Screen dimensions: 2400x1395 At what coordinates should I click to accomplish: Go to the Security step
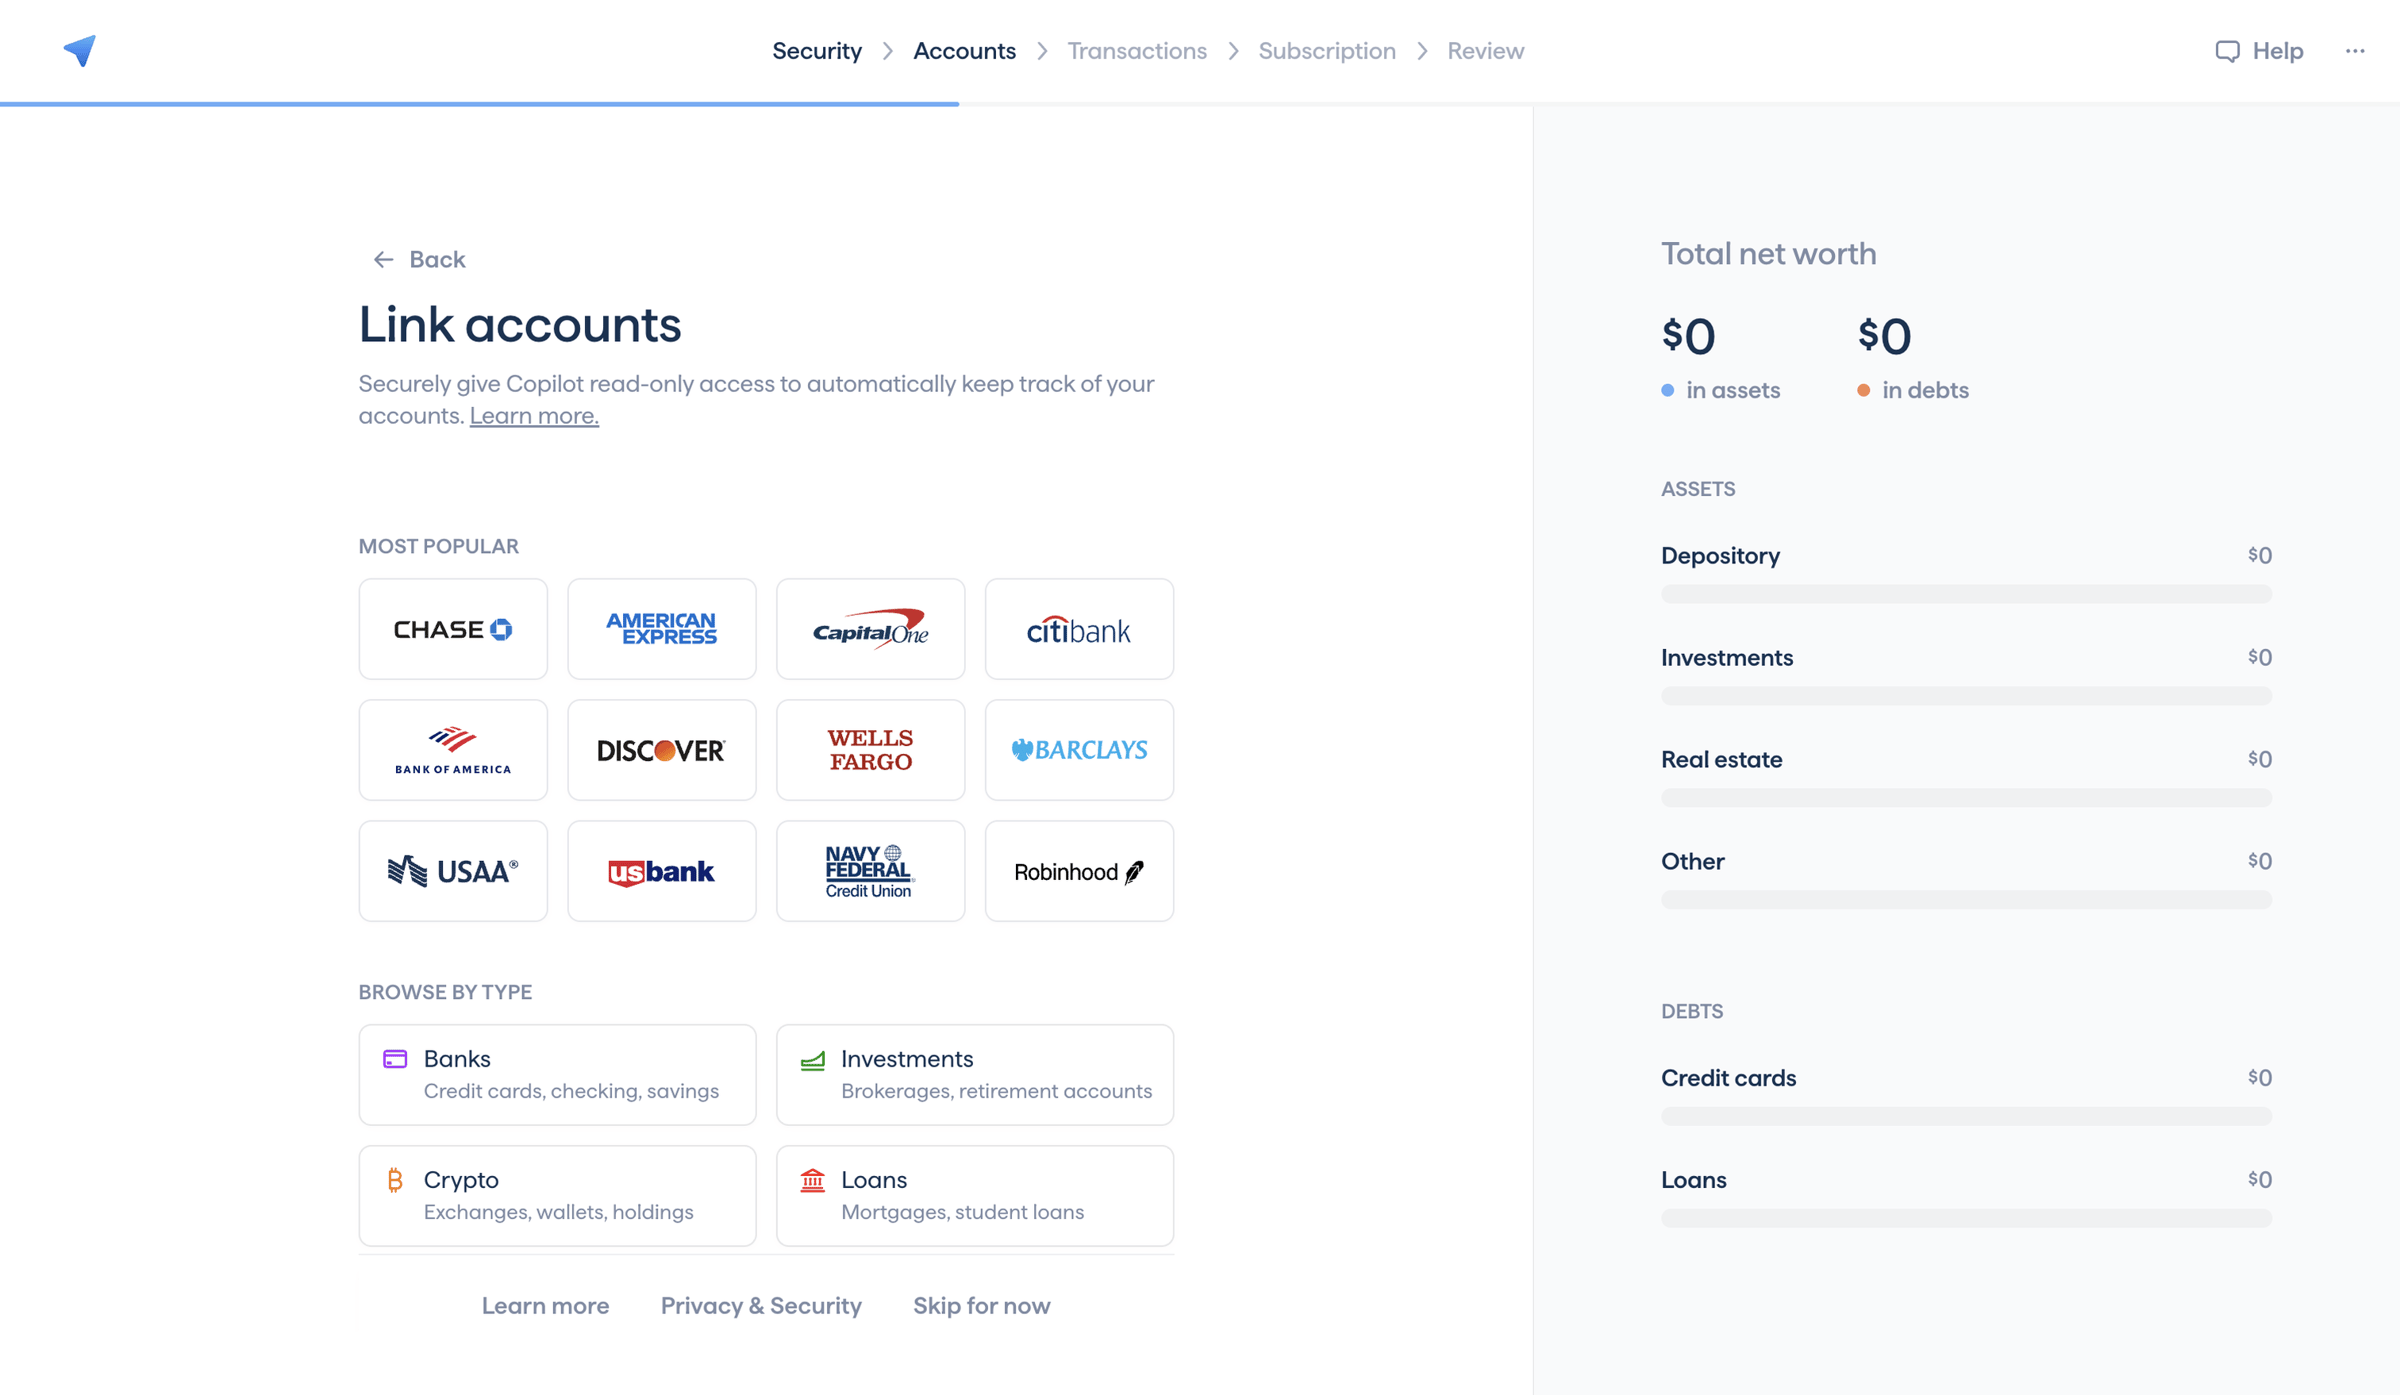pos(817,51)
